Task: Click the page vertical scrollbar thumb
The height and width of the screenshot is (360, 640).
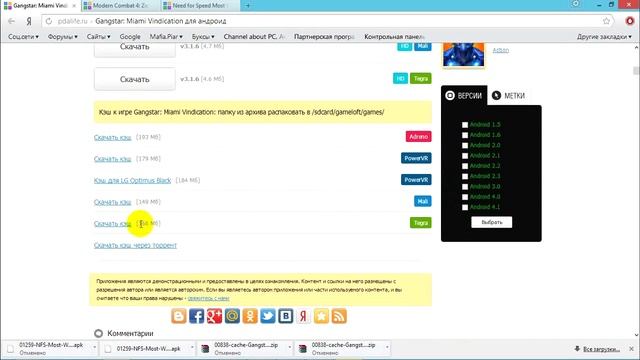Action: (x=636, y=70)
